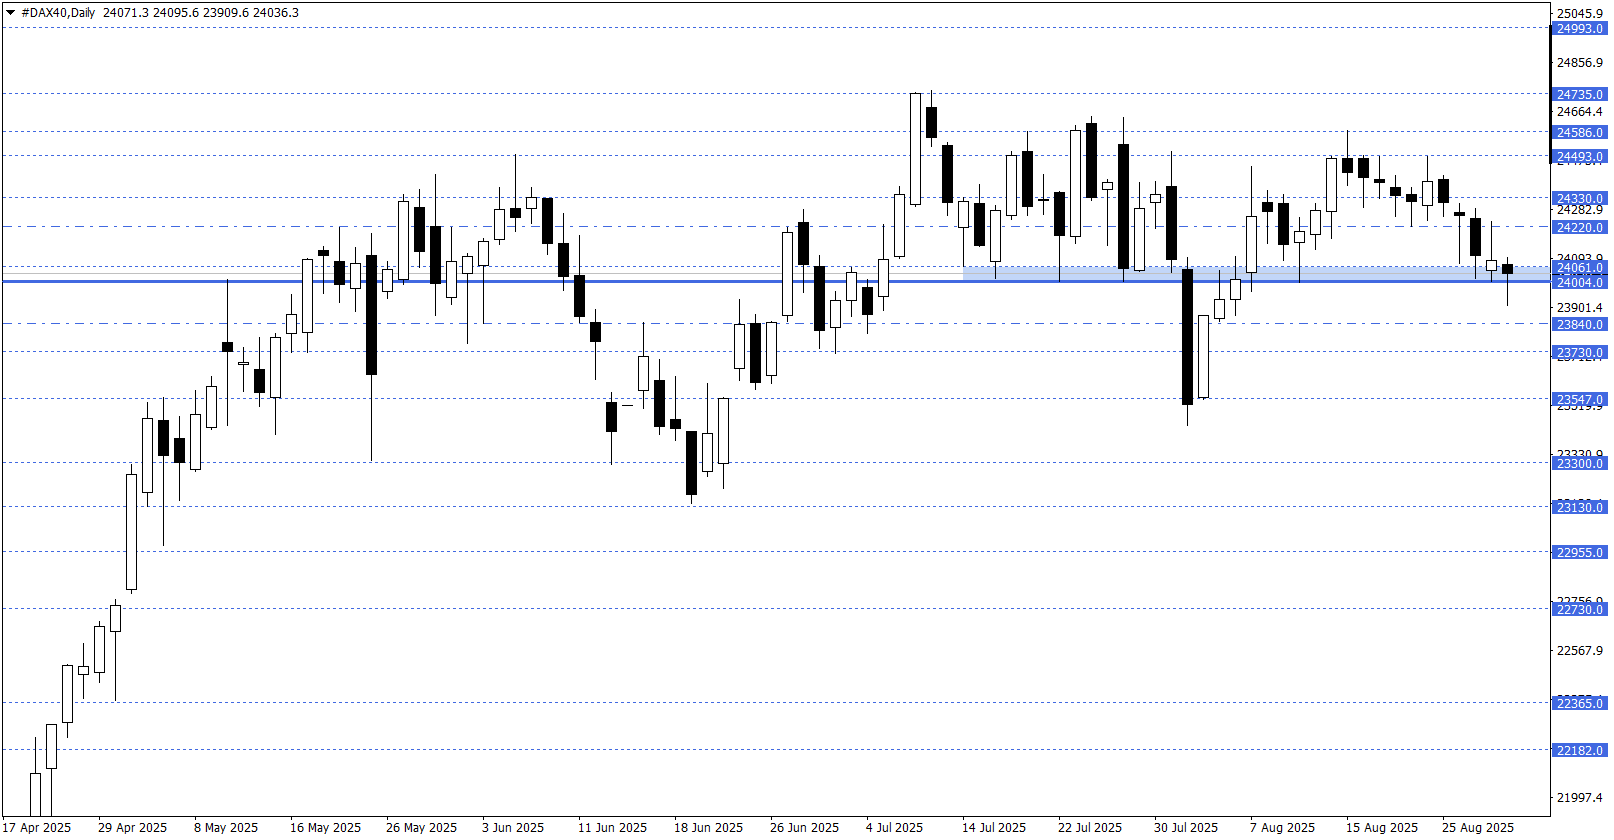Select the 24586.0 level label
The width and height of the screenshot is (1614, 840).
coord(1580,133)
